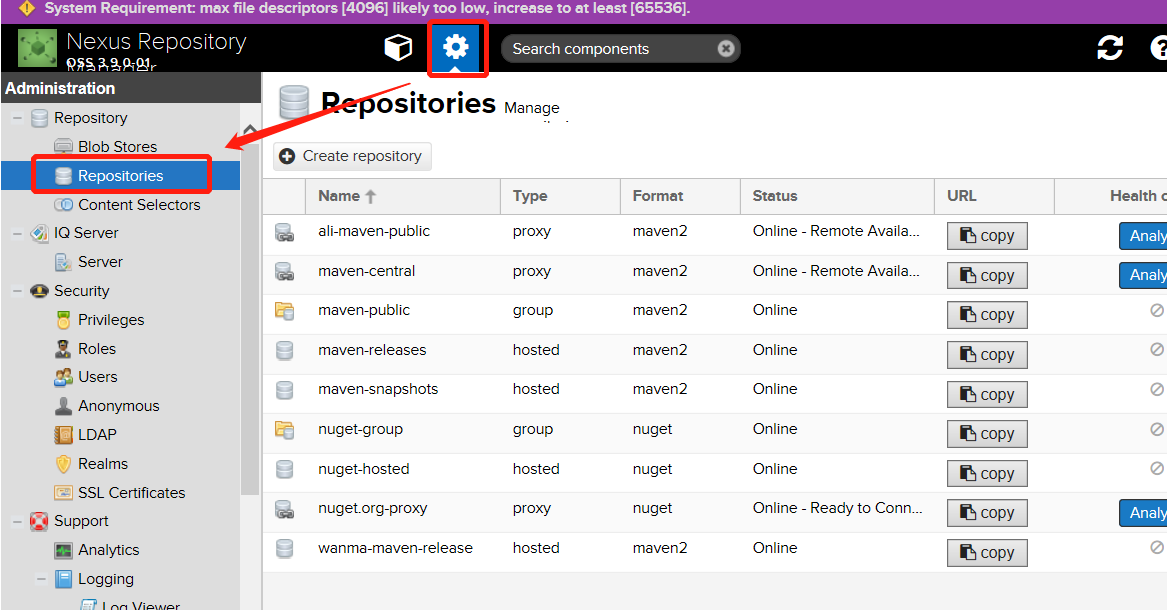1167x610 pixels.
Task: Open Analytics under Support
Action: click(x=109, y=550)
